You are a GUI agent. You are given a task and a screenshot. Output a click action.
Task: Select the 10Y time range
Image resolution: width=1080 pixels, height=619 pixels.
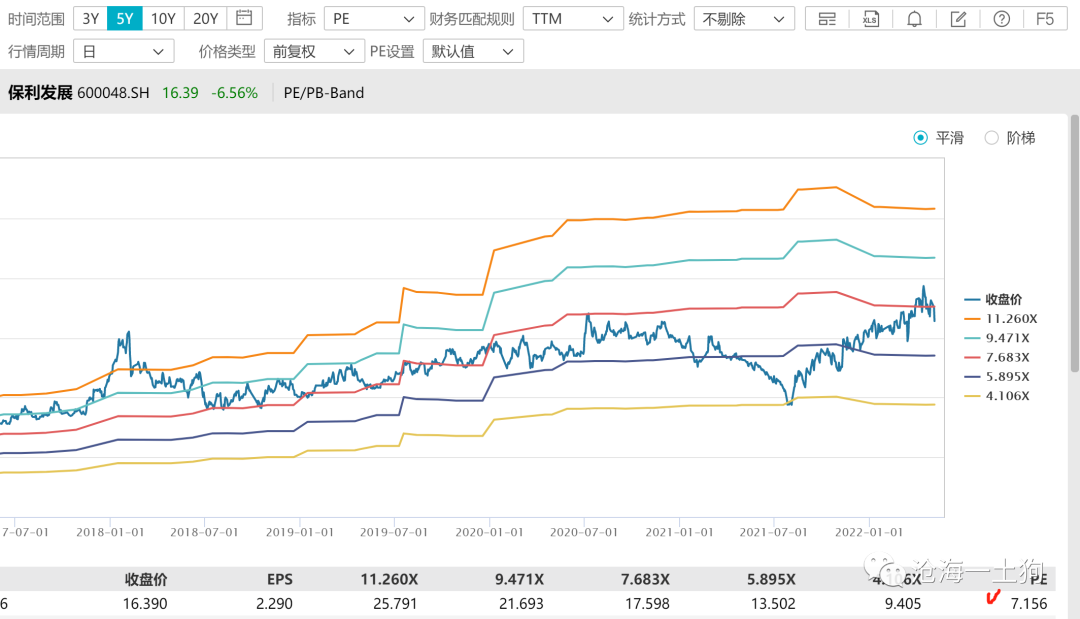point(163,19)
